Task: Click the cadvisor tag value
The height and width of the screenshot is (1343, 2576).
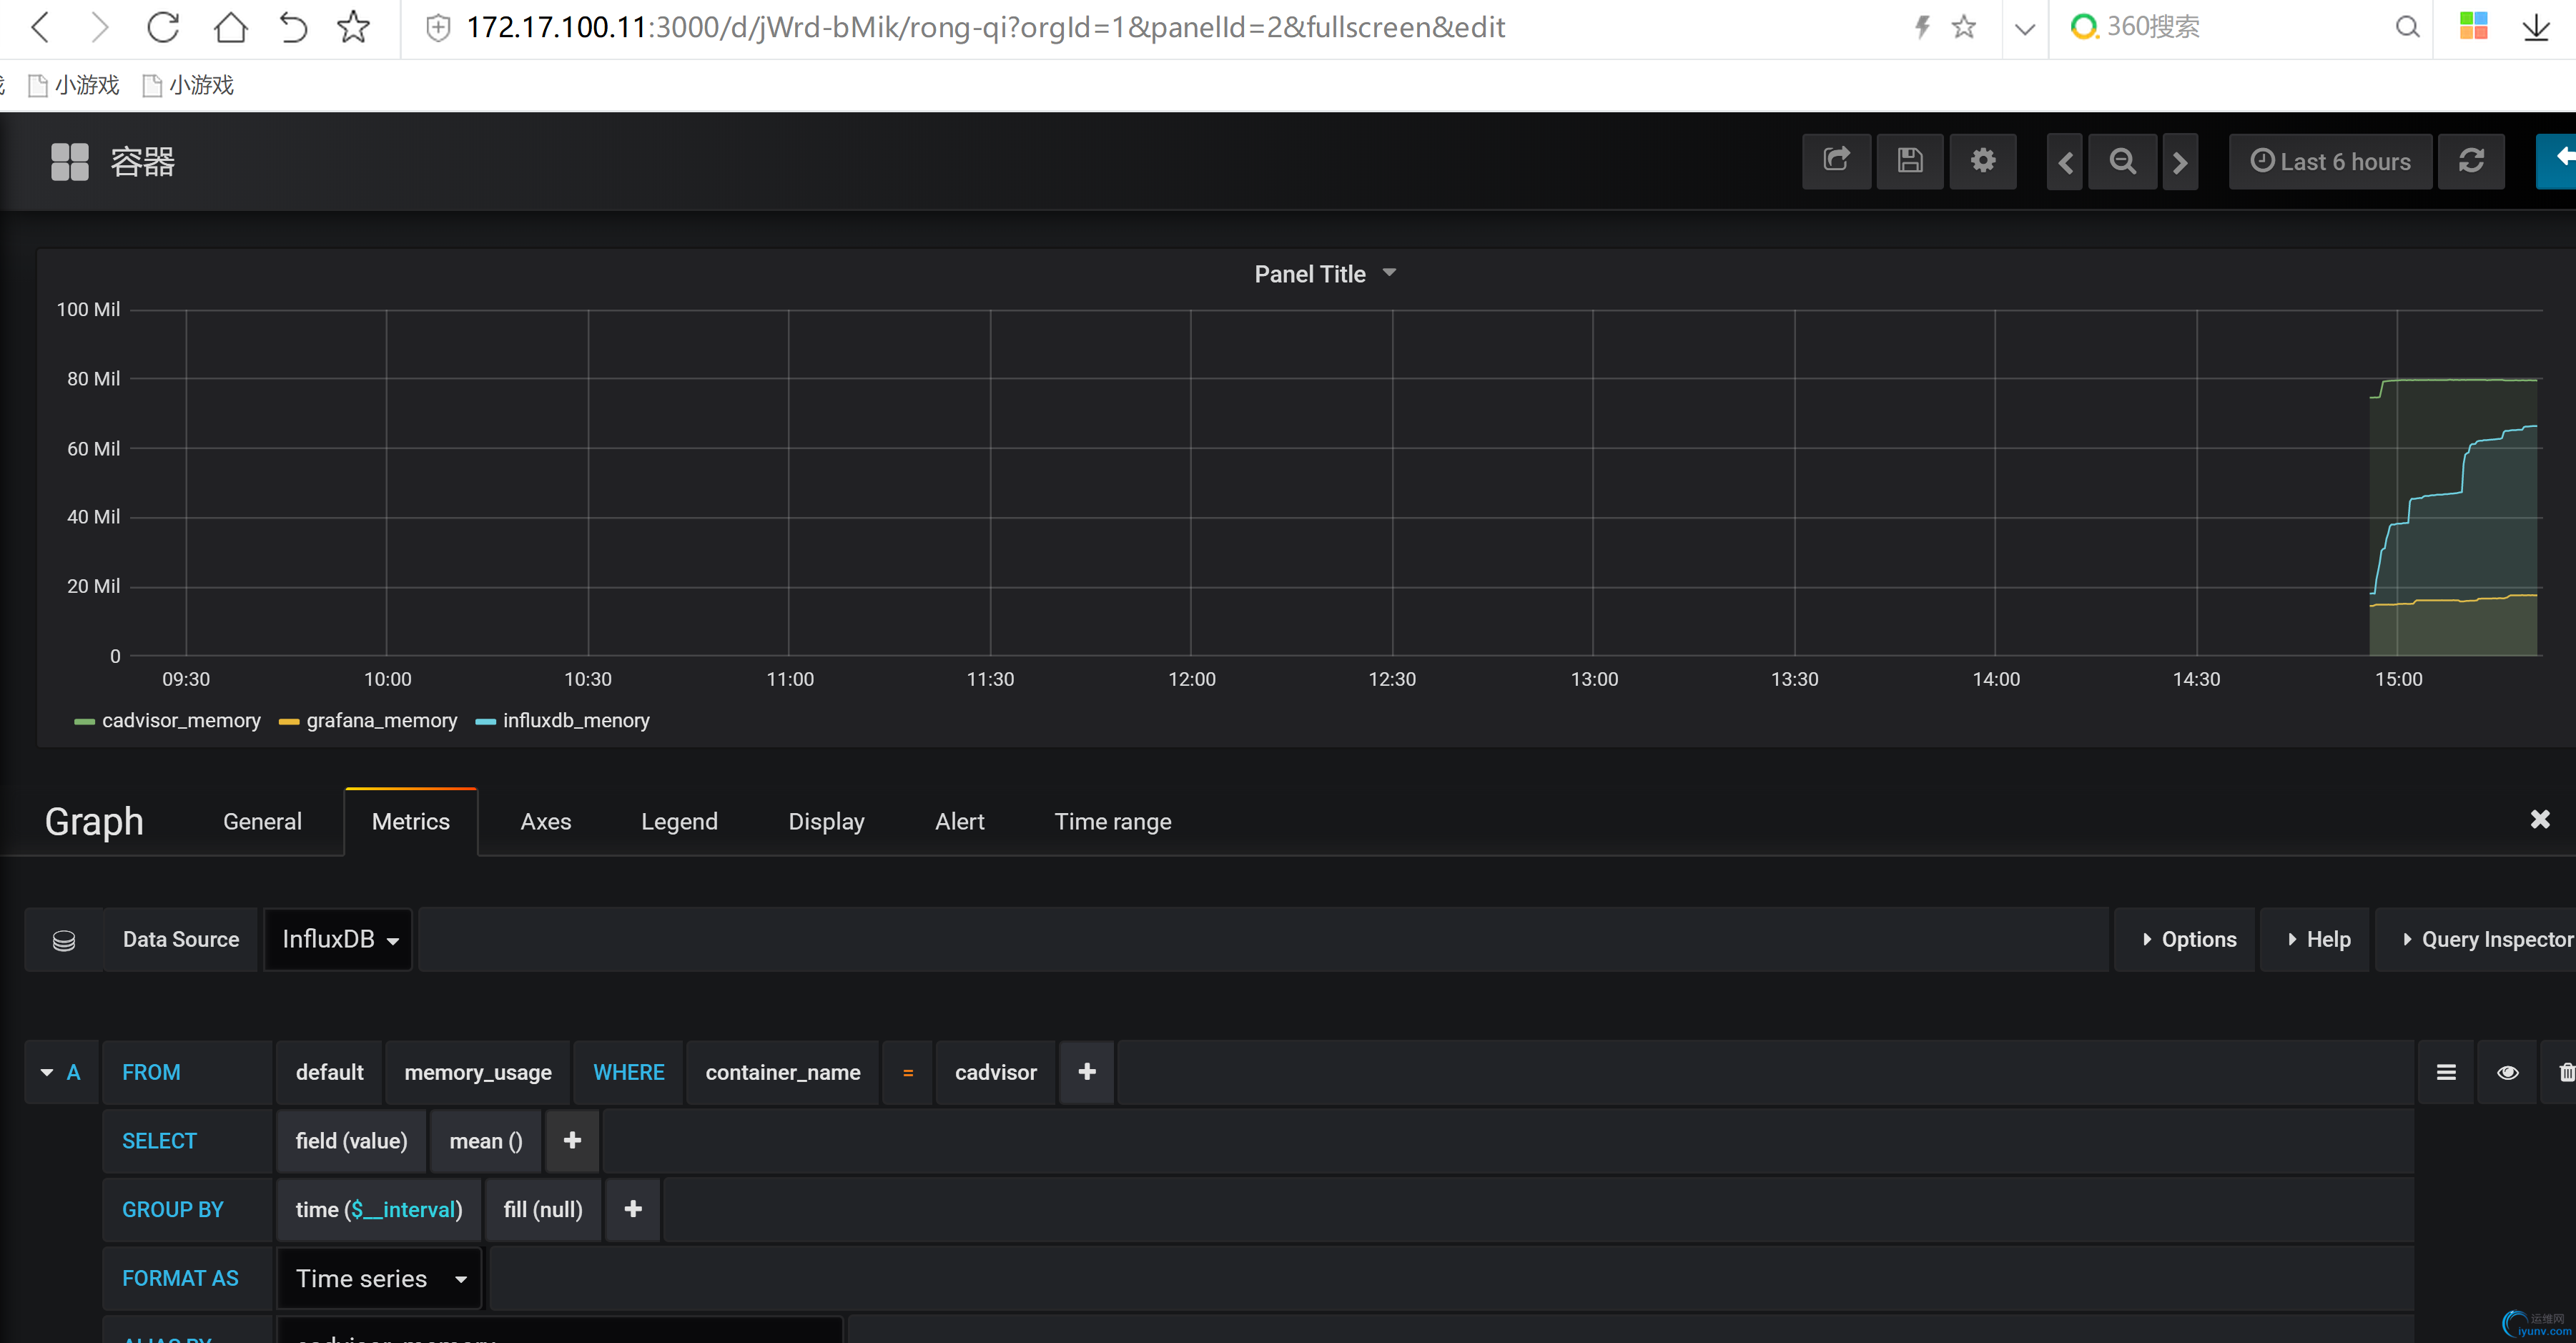Action: 996,1072
